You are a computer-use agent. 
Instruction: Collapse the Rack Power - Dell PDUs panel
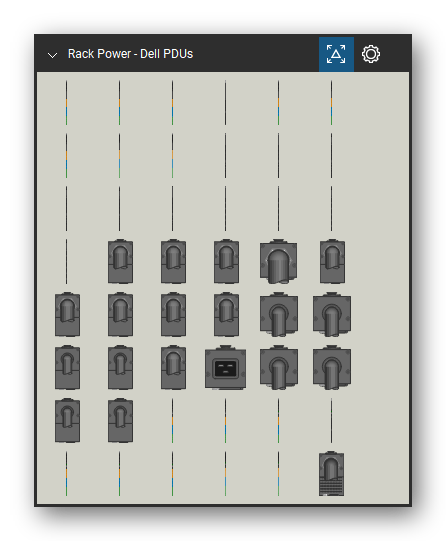[x=52, y=55]
